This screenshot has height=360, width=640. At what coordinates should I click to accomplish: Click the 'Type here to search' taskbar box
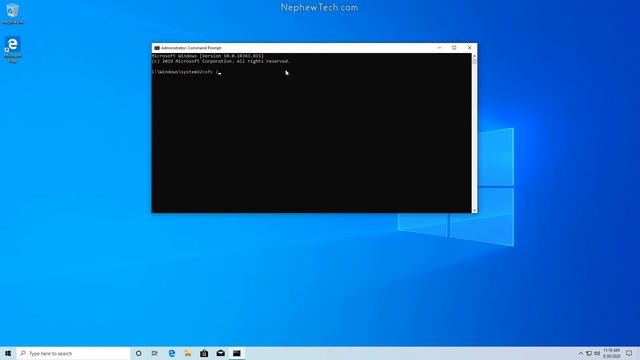(x=73, y=353)
